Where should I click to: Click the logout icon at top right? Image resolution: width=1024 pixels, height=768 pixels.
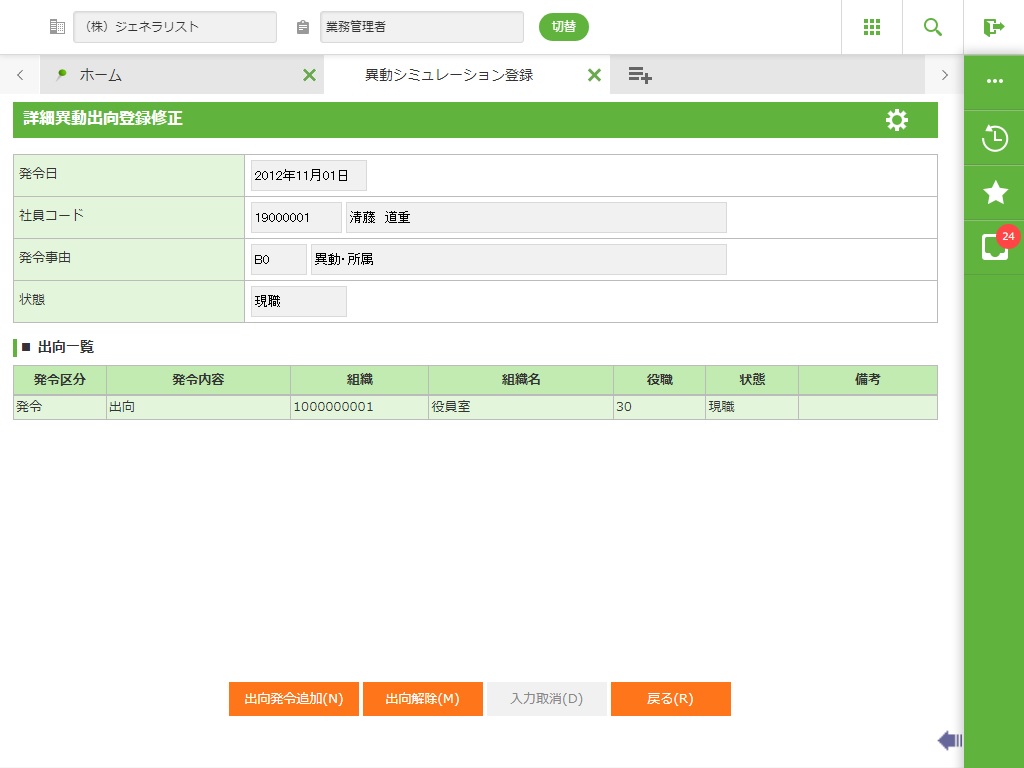click(x=993, y=27)
